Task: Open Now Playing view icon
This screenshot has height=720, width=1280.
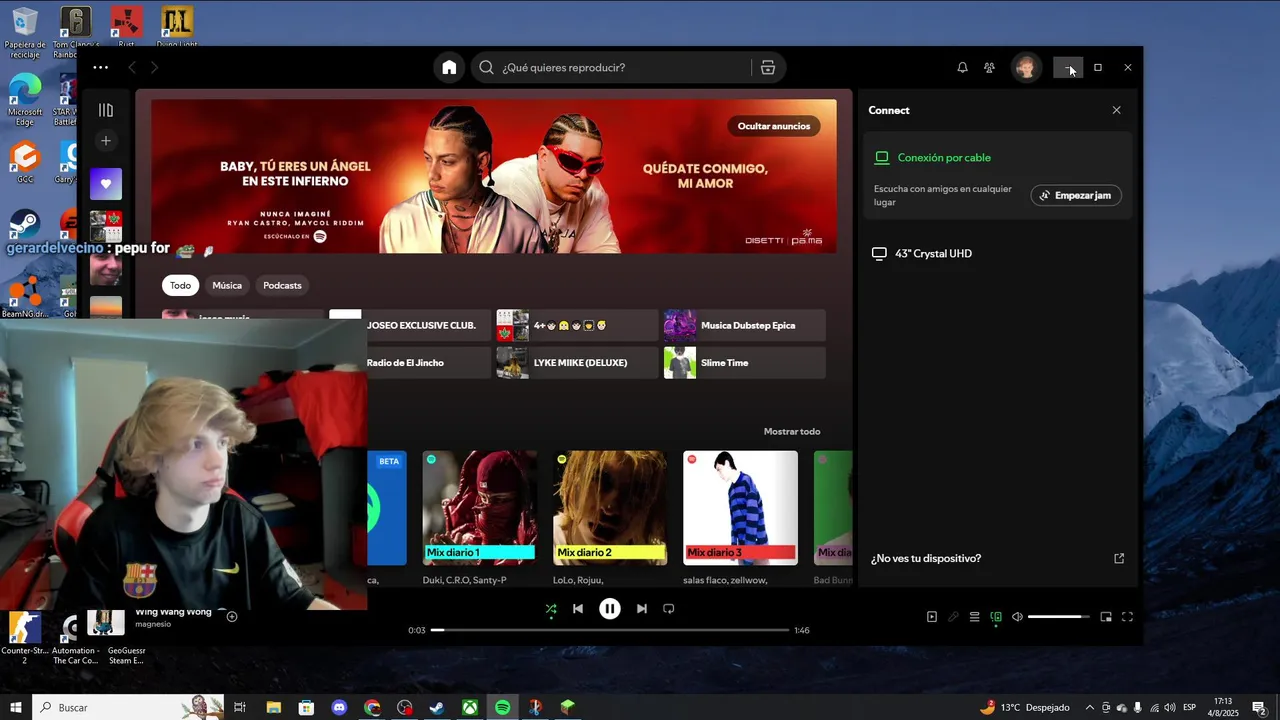Action: 932,617
